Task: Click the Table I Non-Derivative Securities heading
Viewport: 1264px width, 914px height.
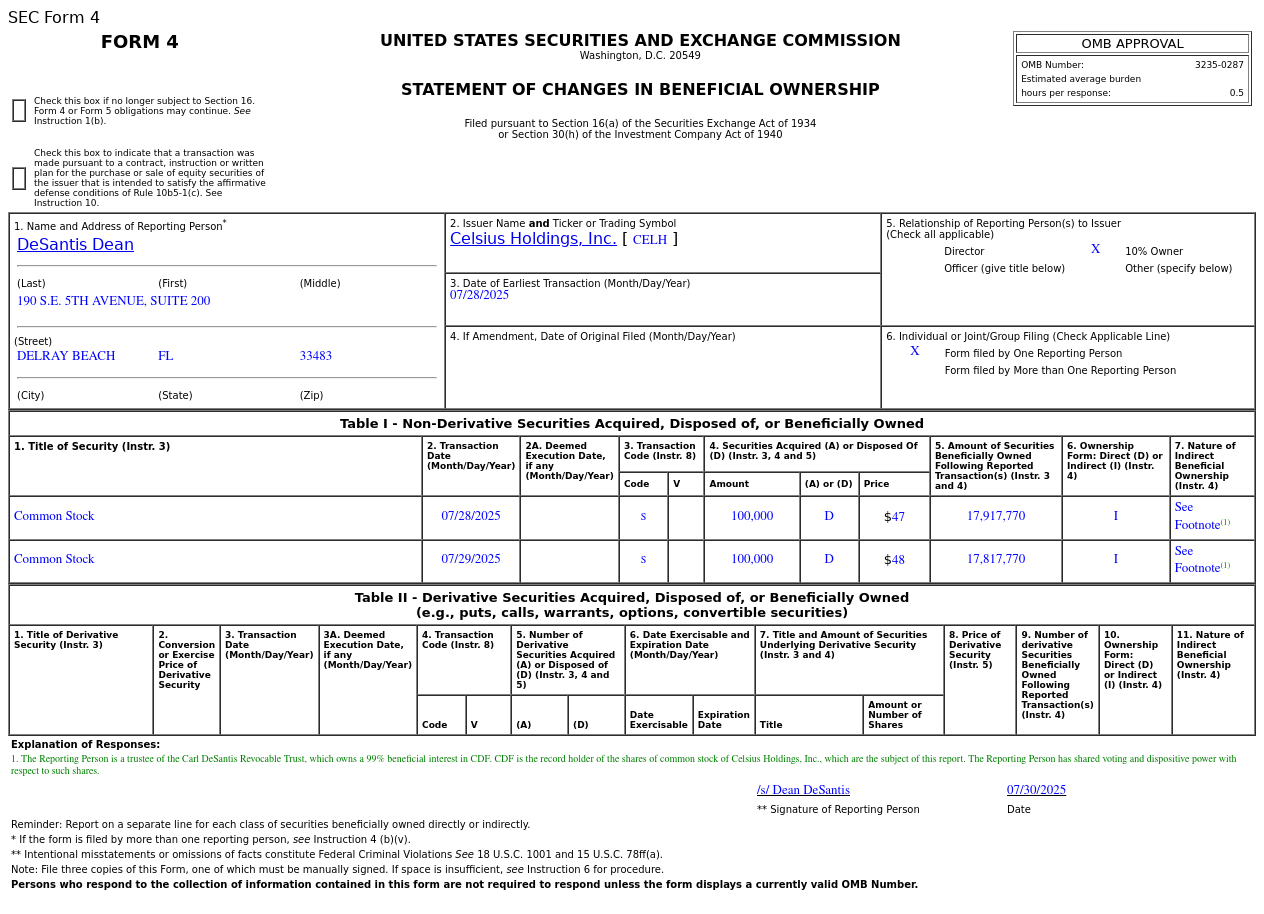Action: (x=632, y=424)
